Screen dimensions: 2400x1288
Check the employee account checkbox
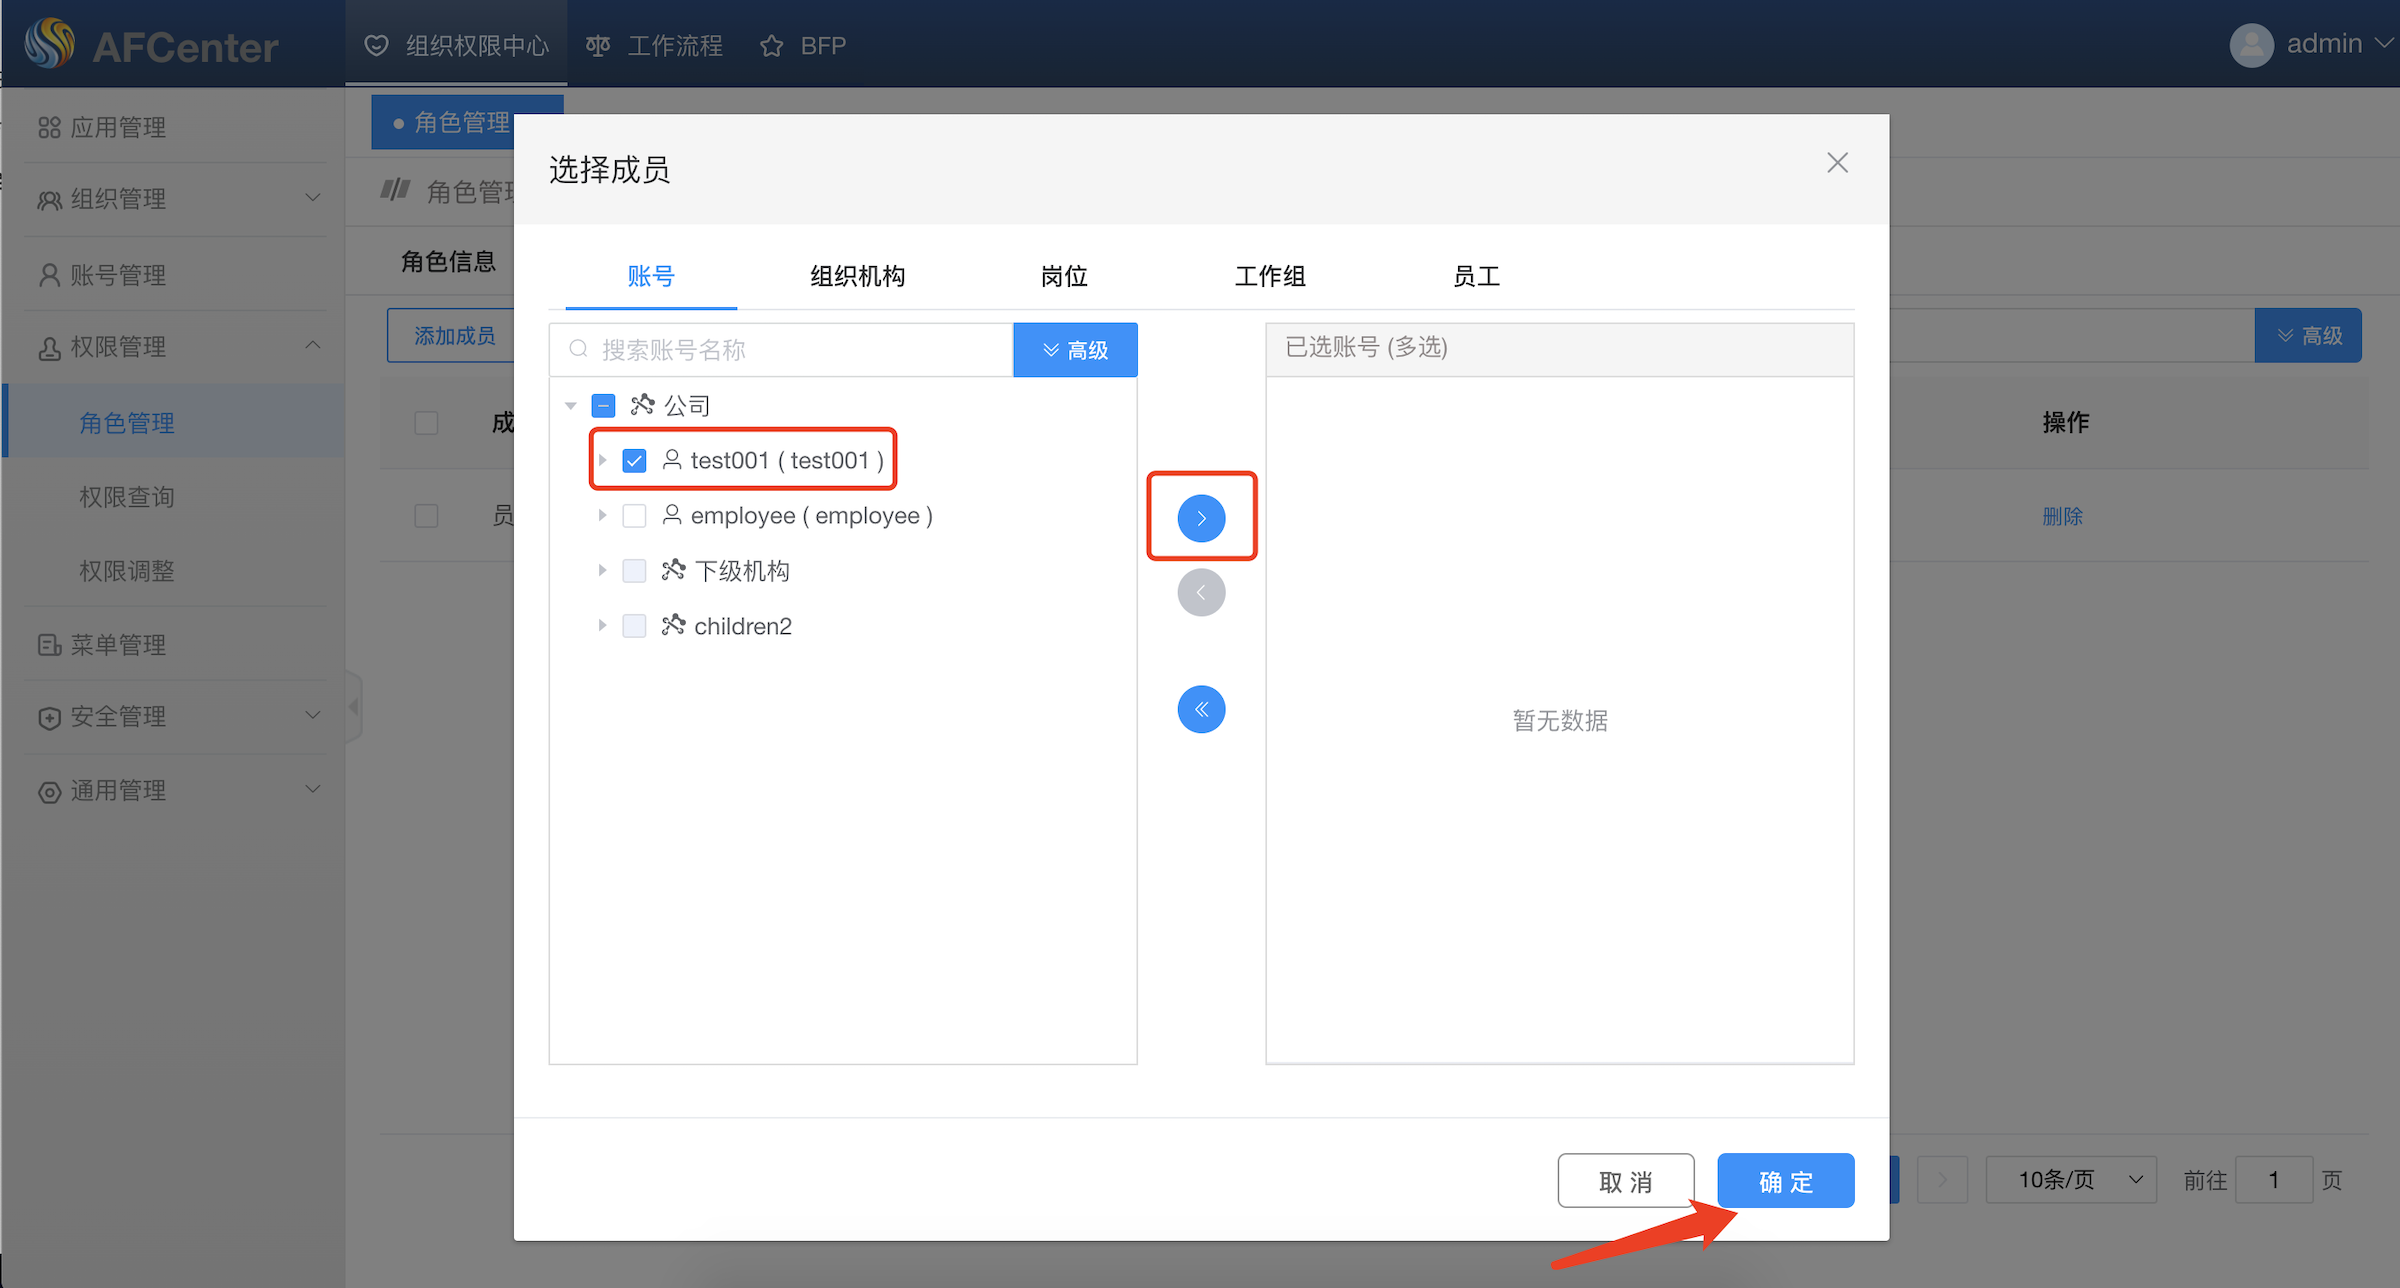point(634,515)
